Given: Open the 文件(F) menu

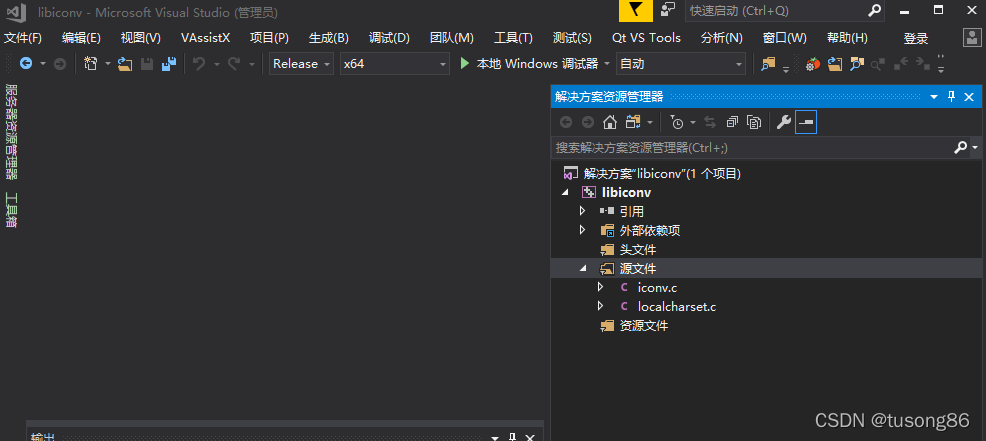Looking at the screenshot, I should pyautogui.click(x=23, y=38).
